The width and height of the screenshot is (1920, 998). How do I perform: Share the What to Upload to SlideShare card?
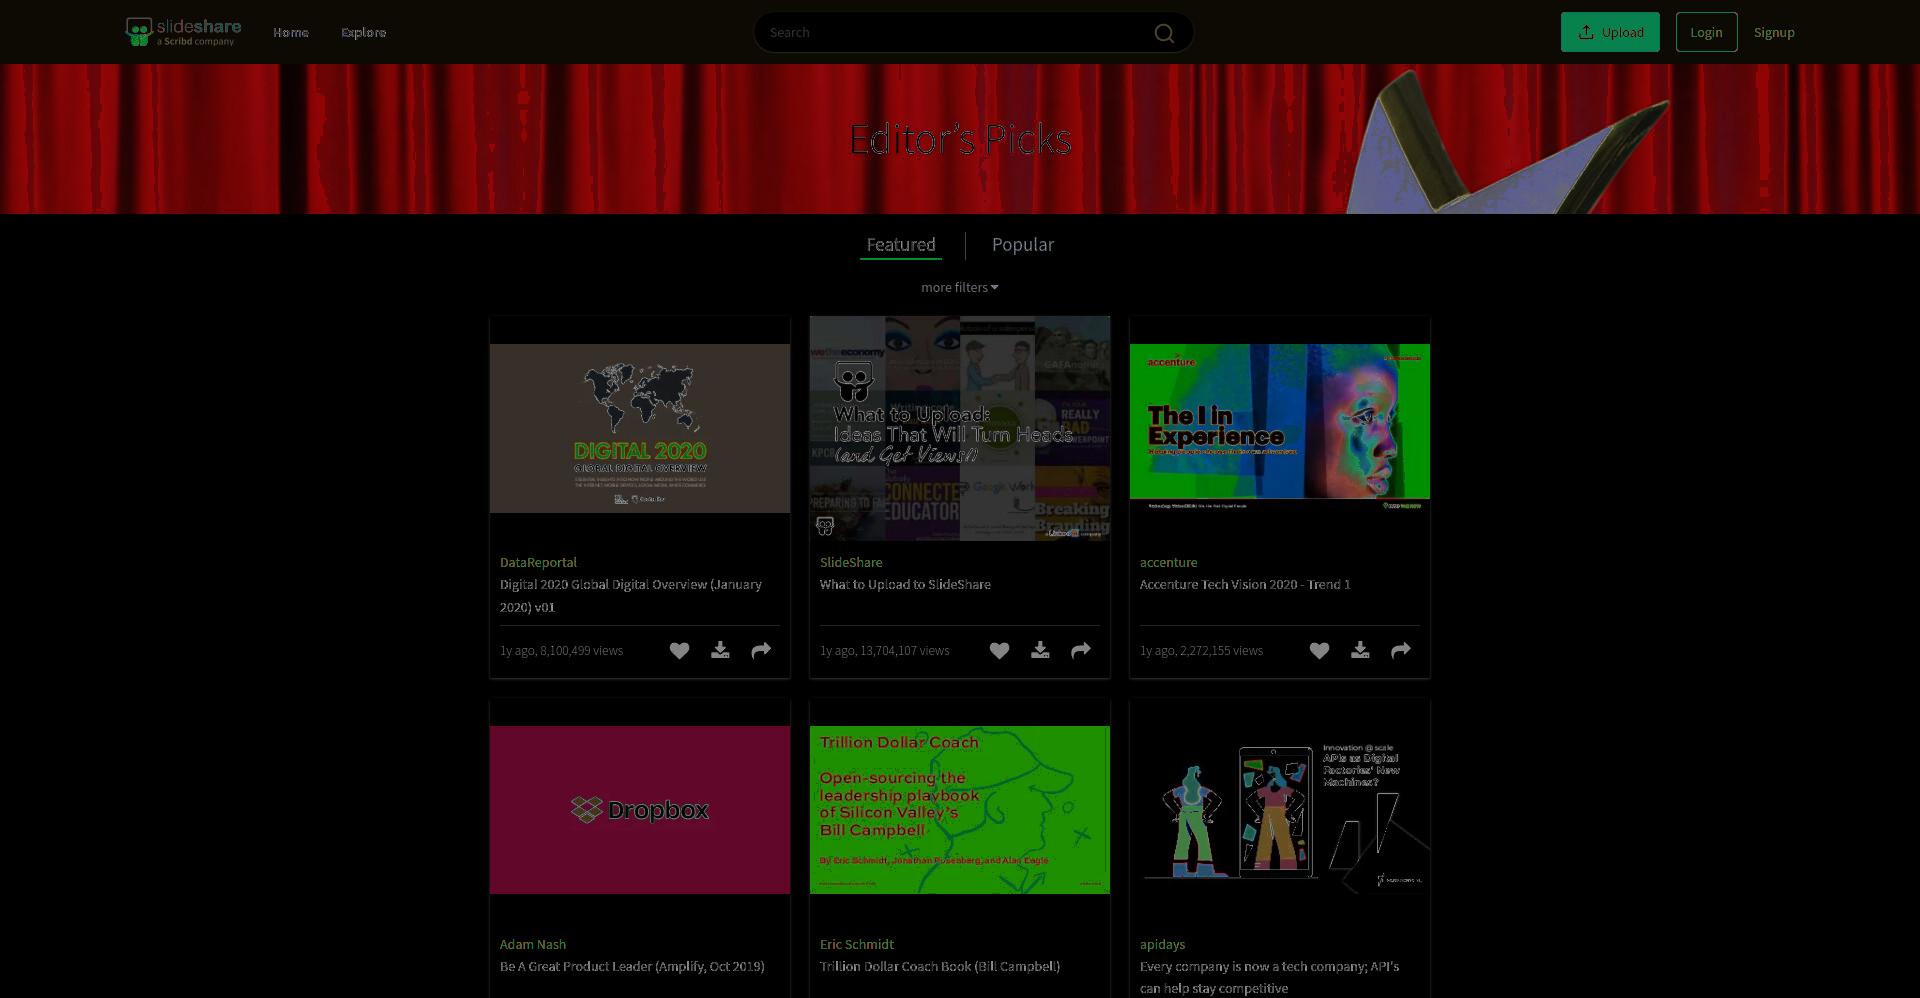point(1081,651)
